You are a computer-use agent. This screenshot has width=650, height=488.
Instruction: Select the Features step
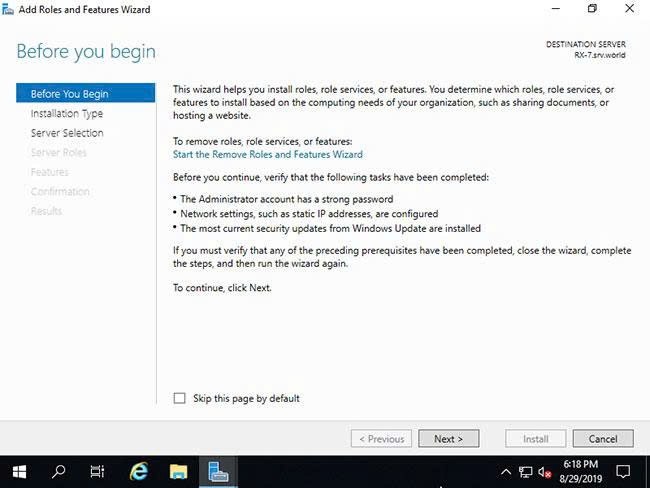(50, 172)
